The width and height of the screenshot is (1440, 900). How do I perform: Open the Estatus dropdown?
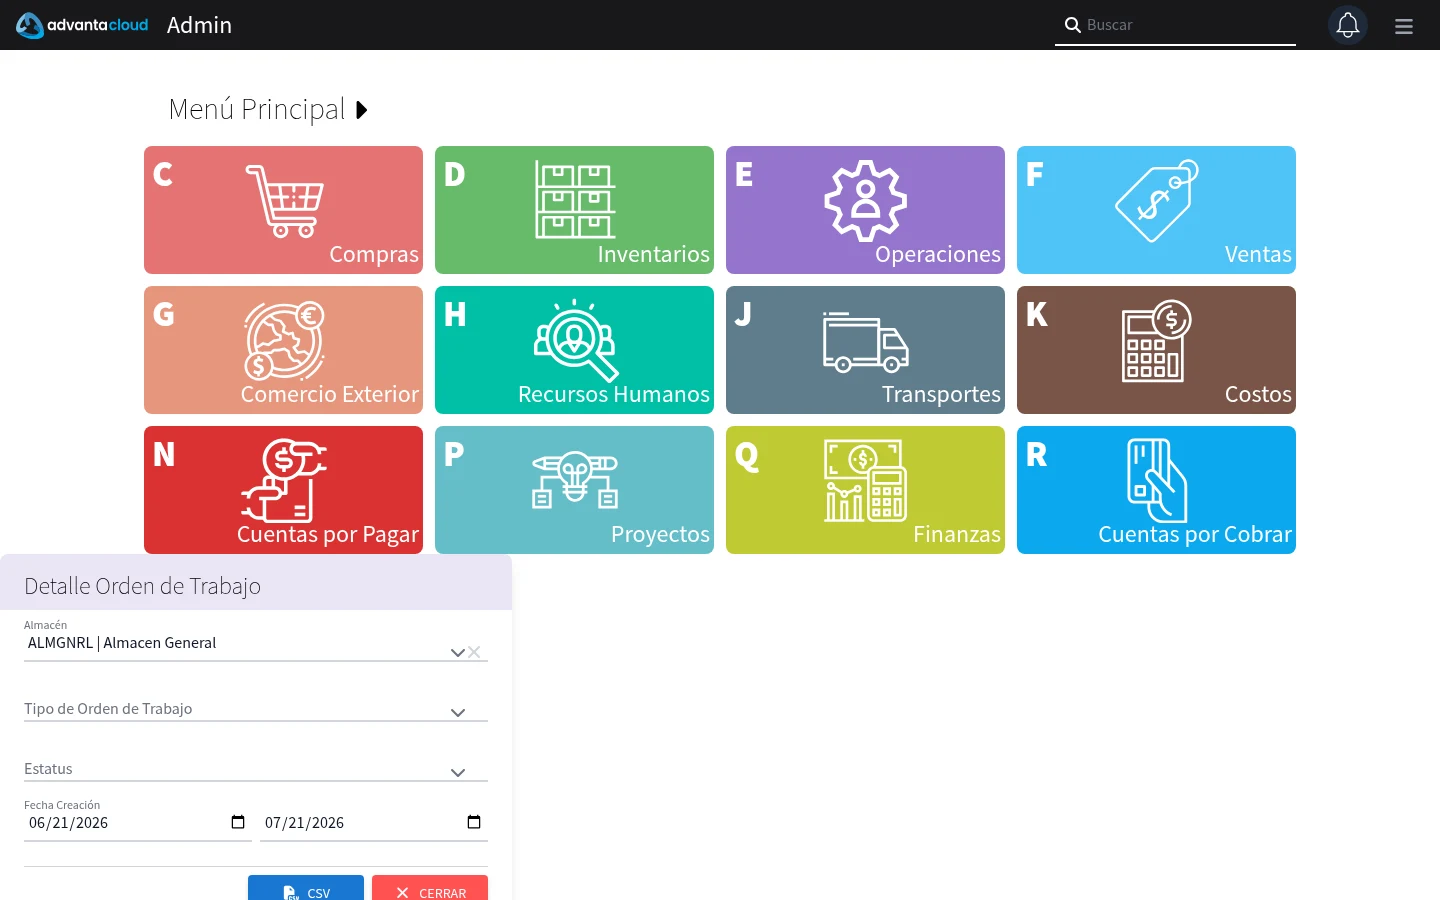point(256,769)
